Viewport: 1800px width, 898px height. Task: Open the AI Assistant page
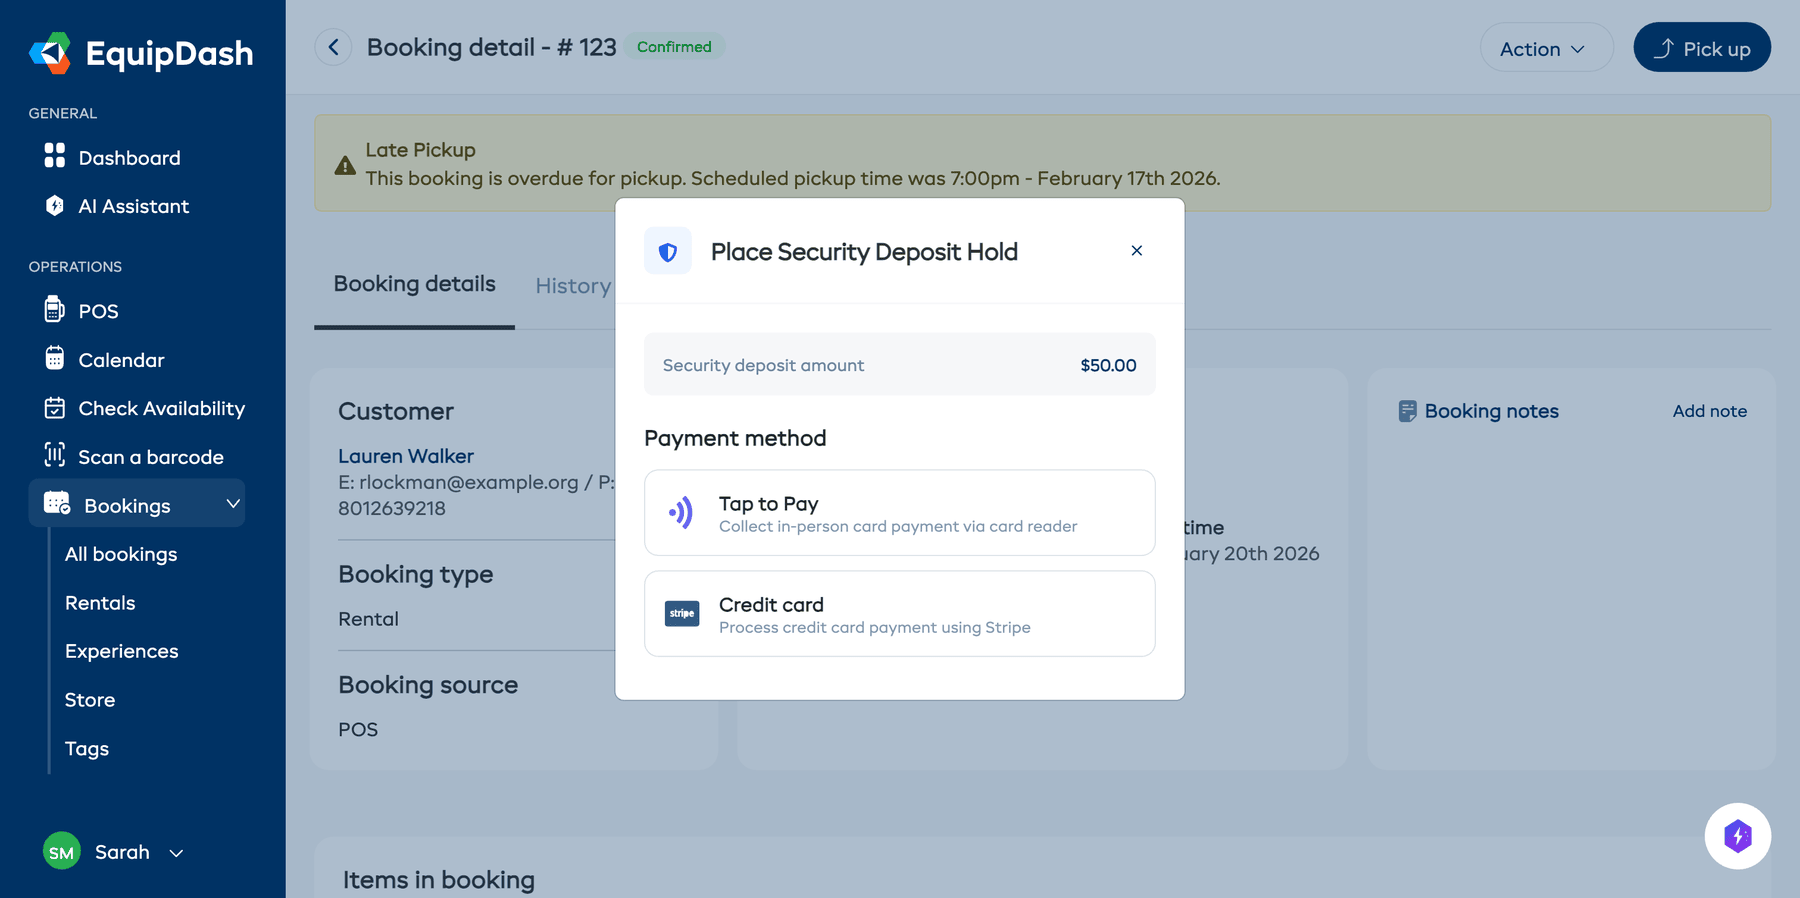pos(136,206)
